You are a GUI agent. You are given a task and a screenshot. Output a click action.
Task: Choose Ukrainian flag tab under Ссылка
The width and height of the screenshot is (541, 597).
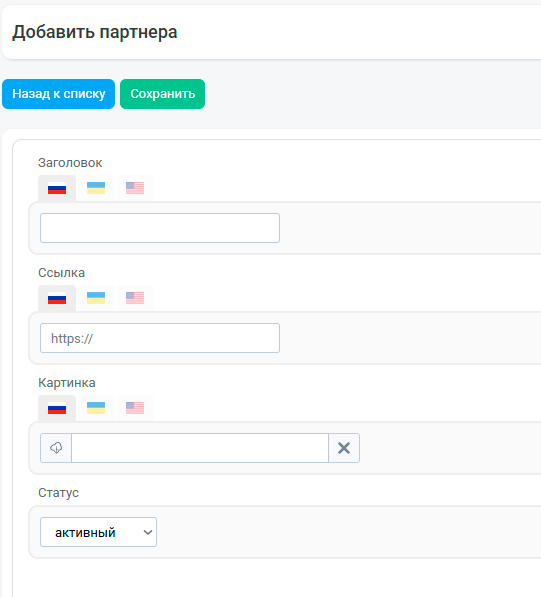click(96, 298)
